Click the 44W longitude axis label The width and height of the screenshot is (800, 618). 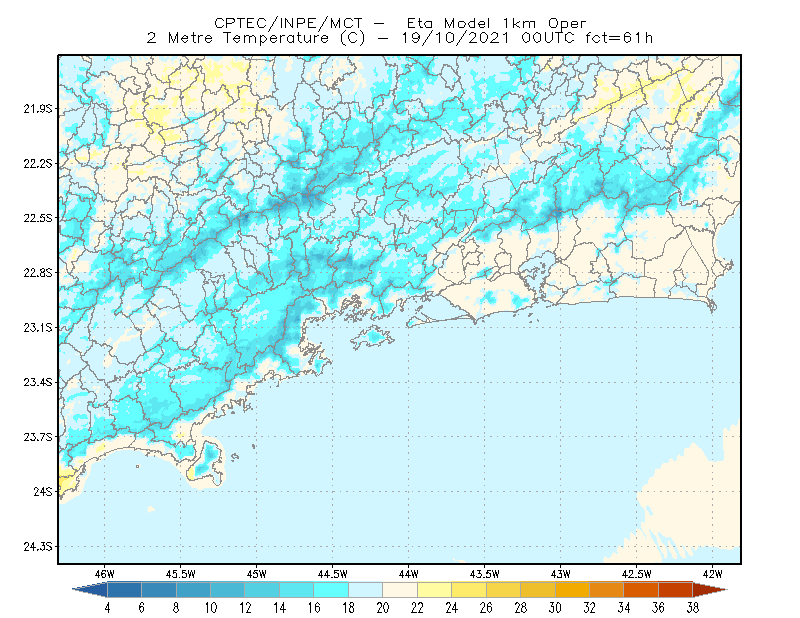click(x=409, y=574)
